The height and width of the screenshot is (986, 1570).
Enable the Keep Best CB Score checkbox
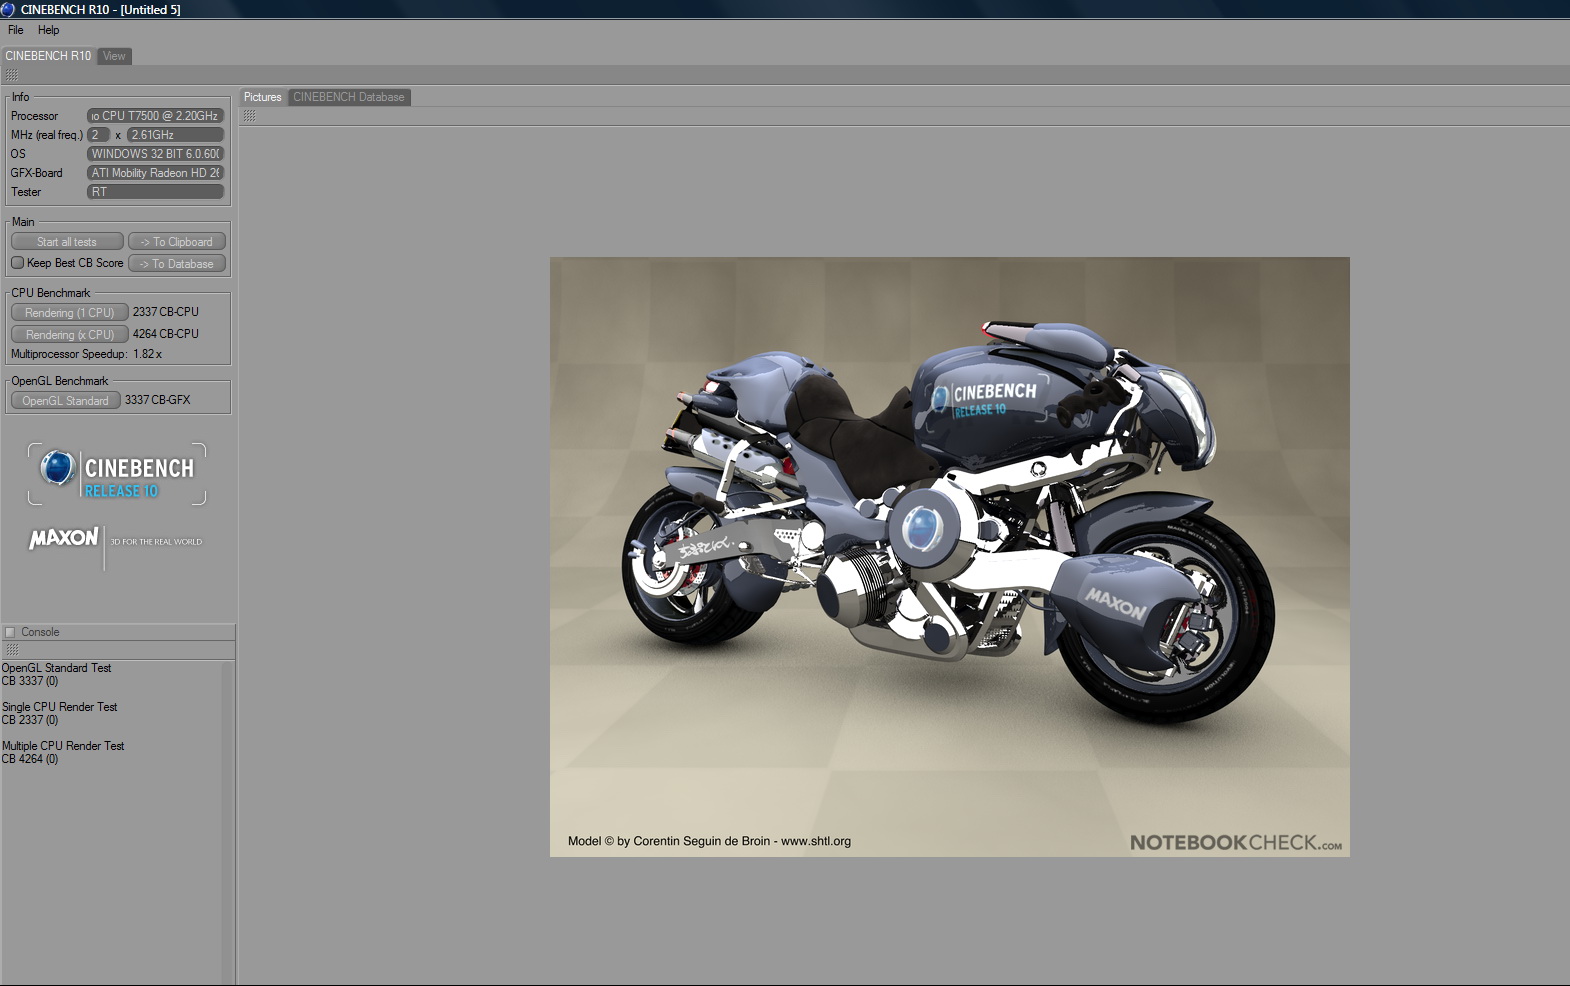click(17, 263)
